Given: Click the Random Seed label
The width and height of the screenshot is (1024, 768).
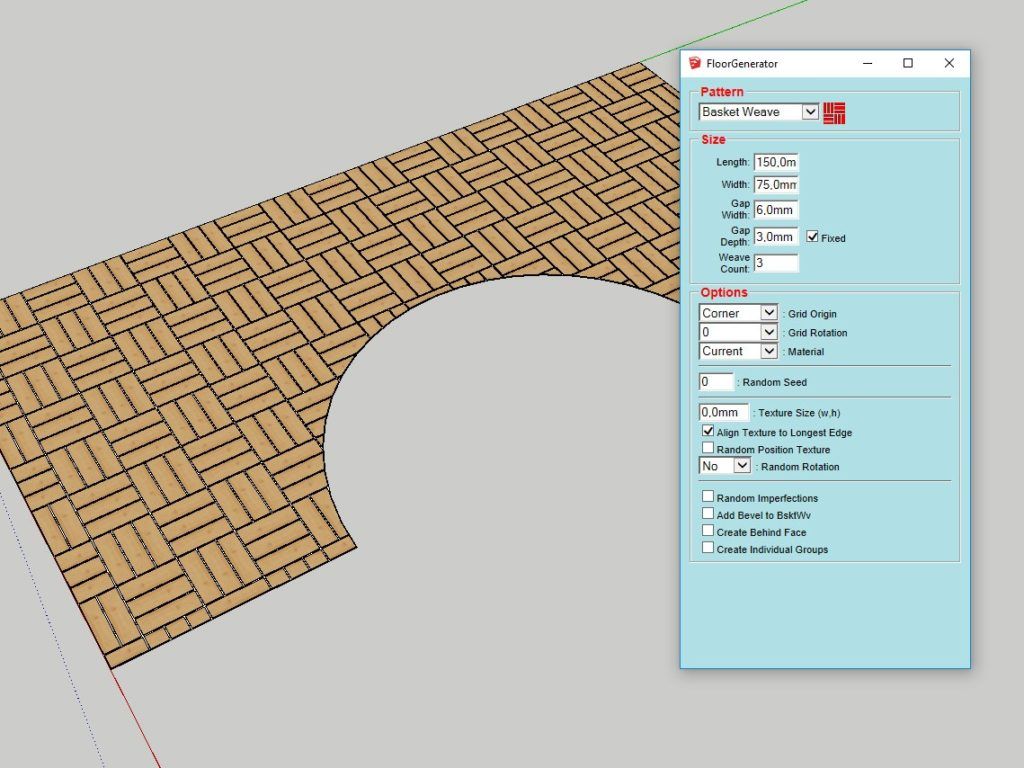Looking at the screenshot, I should (775, 383).
